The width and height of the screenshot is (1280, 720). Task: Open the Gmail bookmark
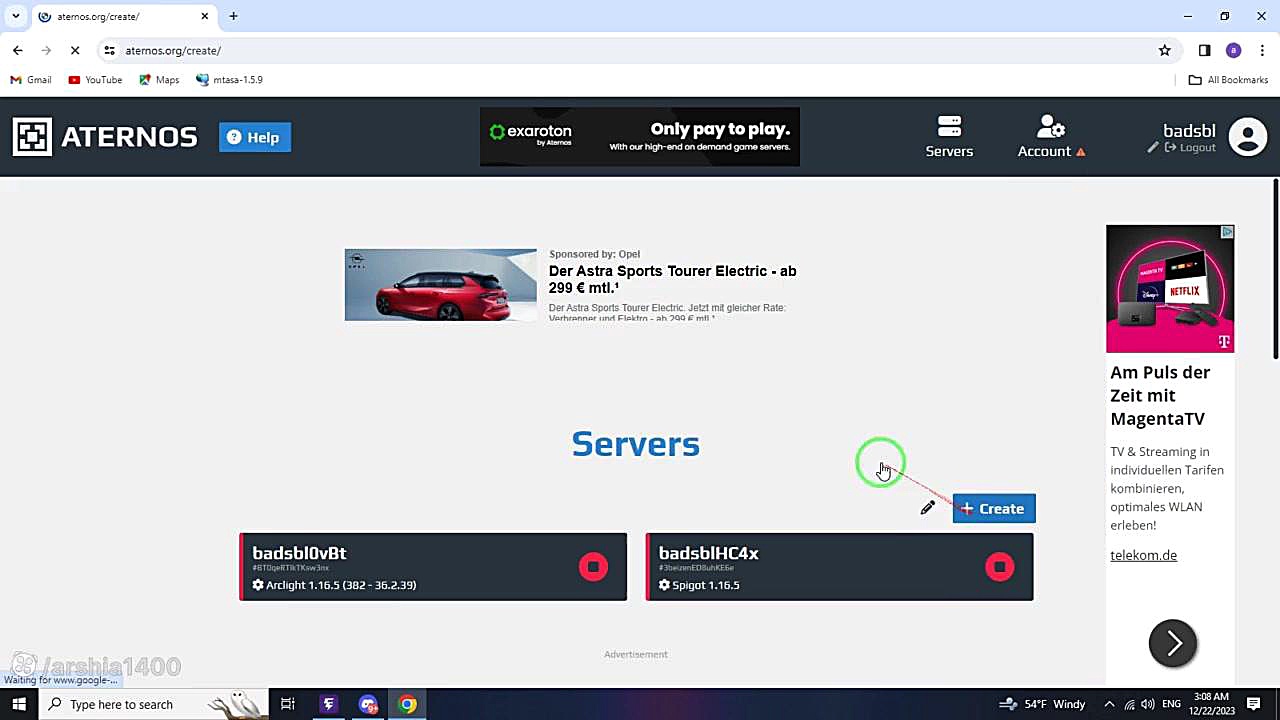31,80
